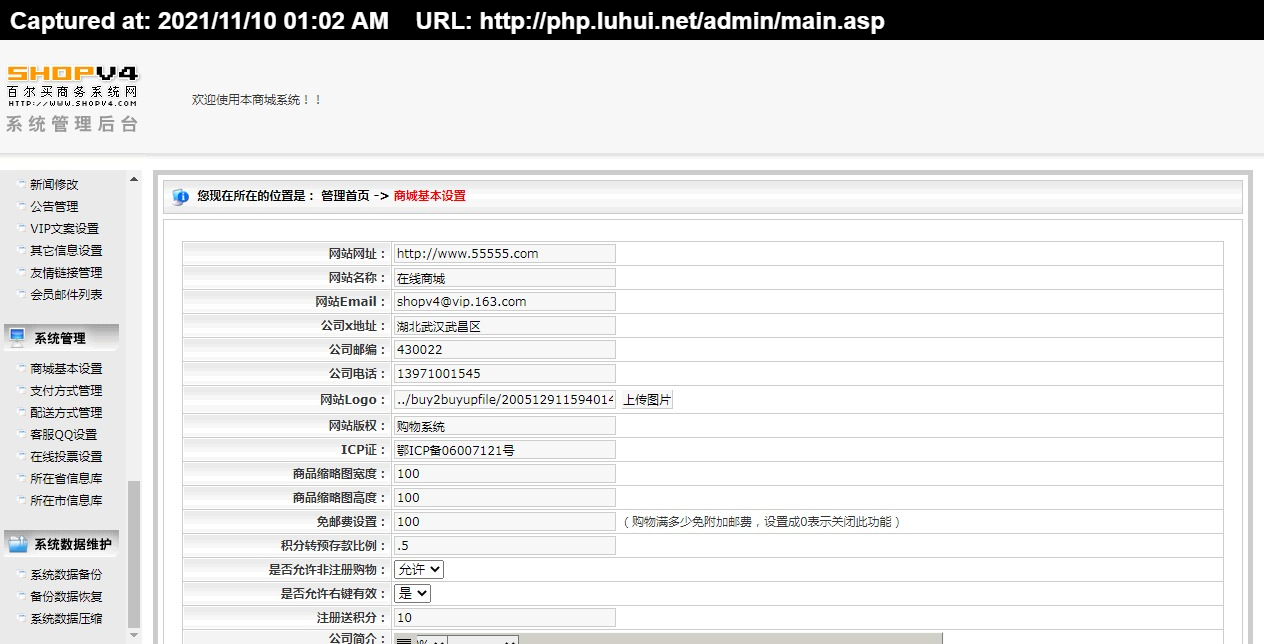Click 管理首页 in the breadcrumb

(x=345, y=196)
